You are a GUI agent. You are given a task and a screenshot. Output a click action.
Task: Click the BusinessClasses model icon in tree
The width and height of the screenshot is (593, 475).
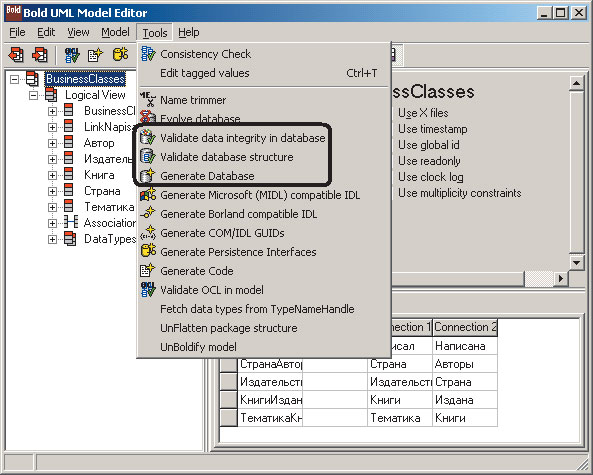32,79
